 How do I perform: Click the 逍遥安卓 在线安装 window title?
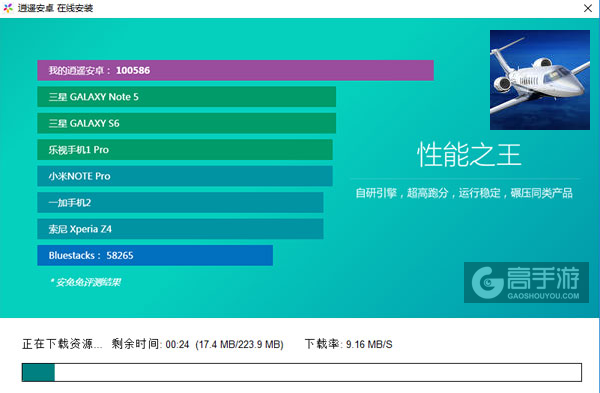(55, 8)
